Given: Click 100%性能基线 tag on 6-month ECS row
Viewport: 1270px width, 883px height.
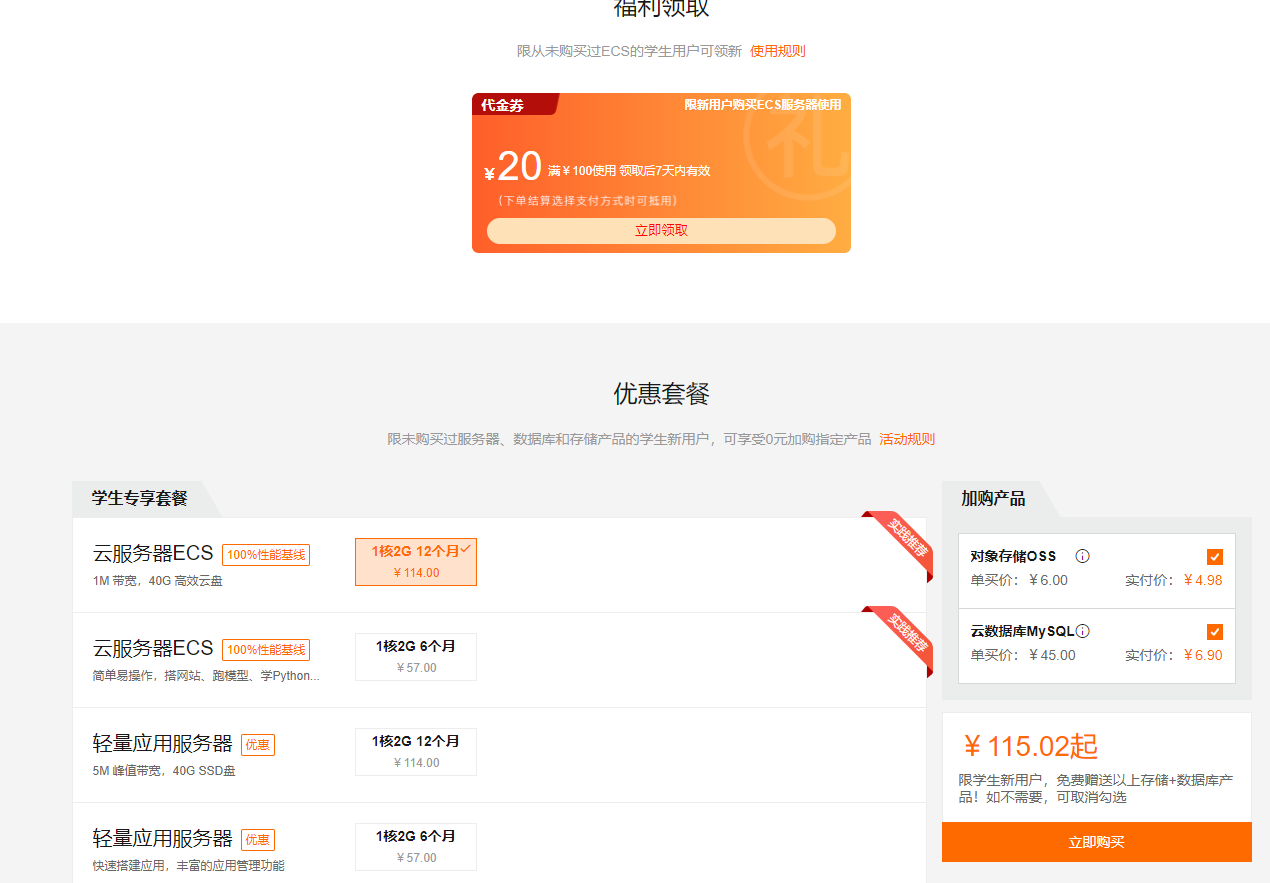Looking at the screenshot, I should pos(266,650).
